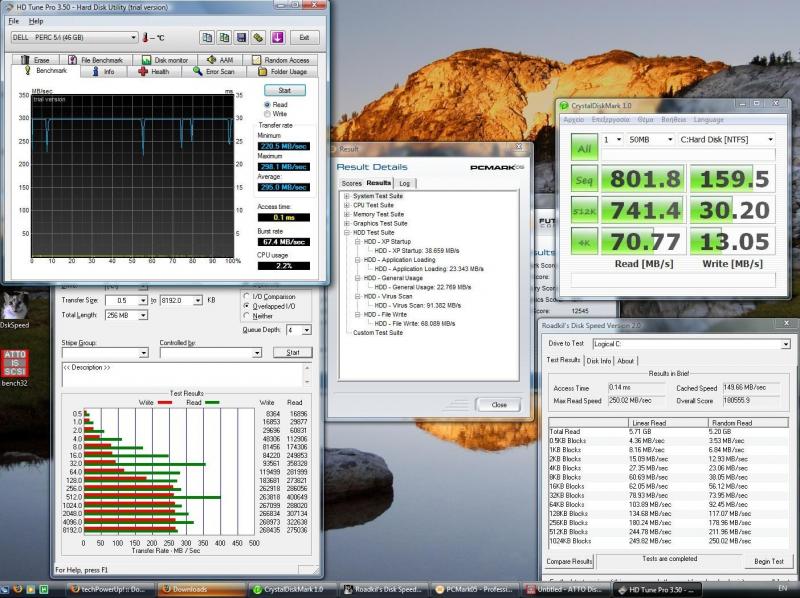The height and width of the screenshot is (598, 800).
Task: Expand the Graphics Test Suite tree node
Action: (346, 223)
